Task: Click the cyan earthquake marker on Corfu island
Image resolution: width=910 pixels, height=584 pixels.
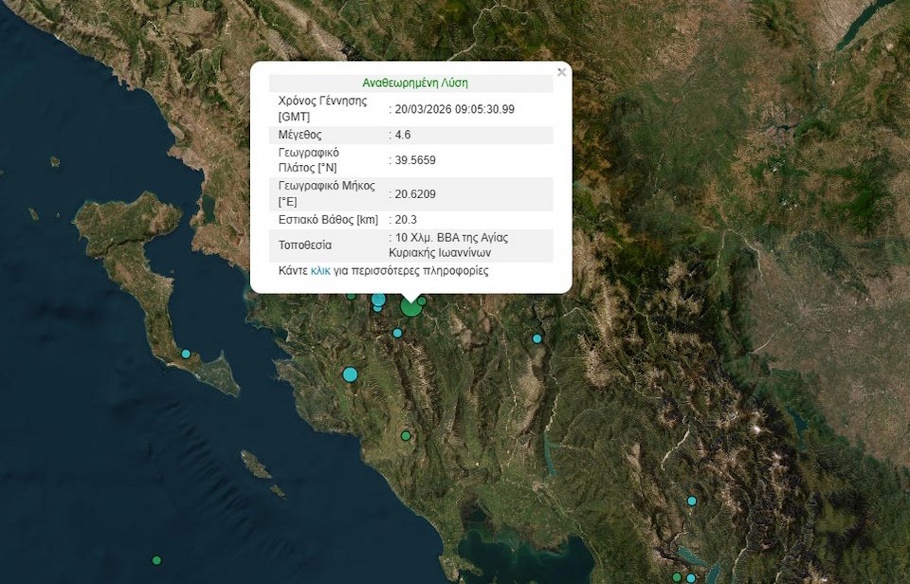Action: 186,354
